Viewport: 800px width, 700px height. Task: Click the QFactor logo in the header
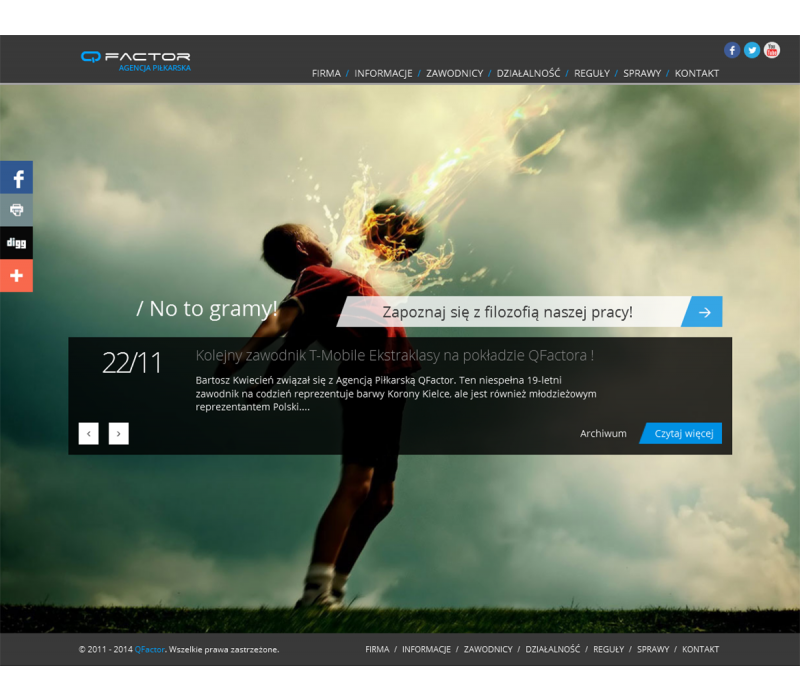pos(136,60)
